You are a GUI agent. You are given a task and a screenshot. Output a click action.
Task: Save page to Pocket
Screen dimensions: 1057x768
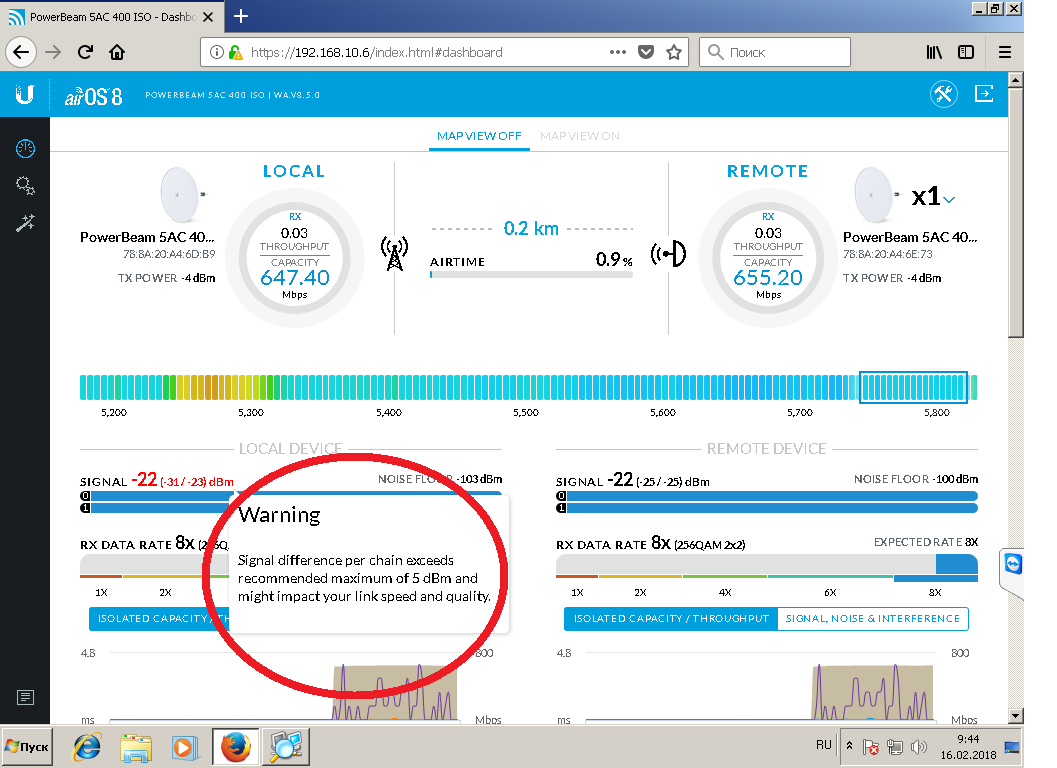pos(646,52)
